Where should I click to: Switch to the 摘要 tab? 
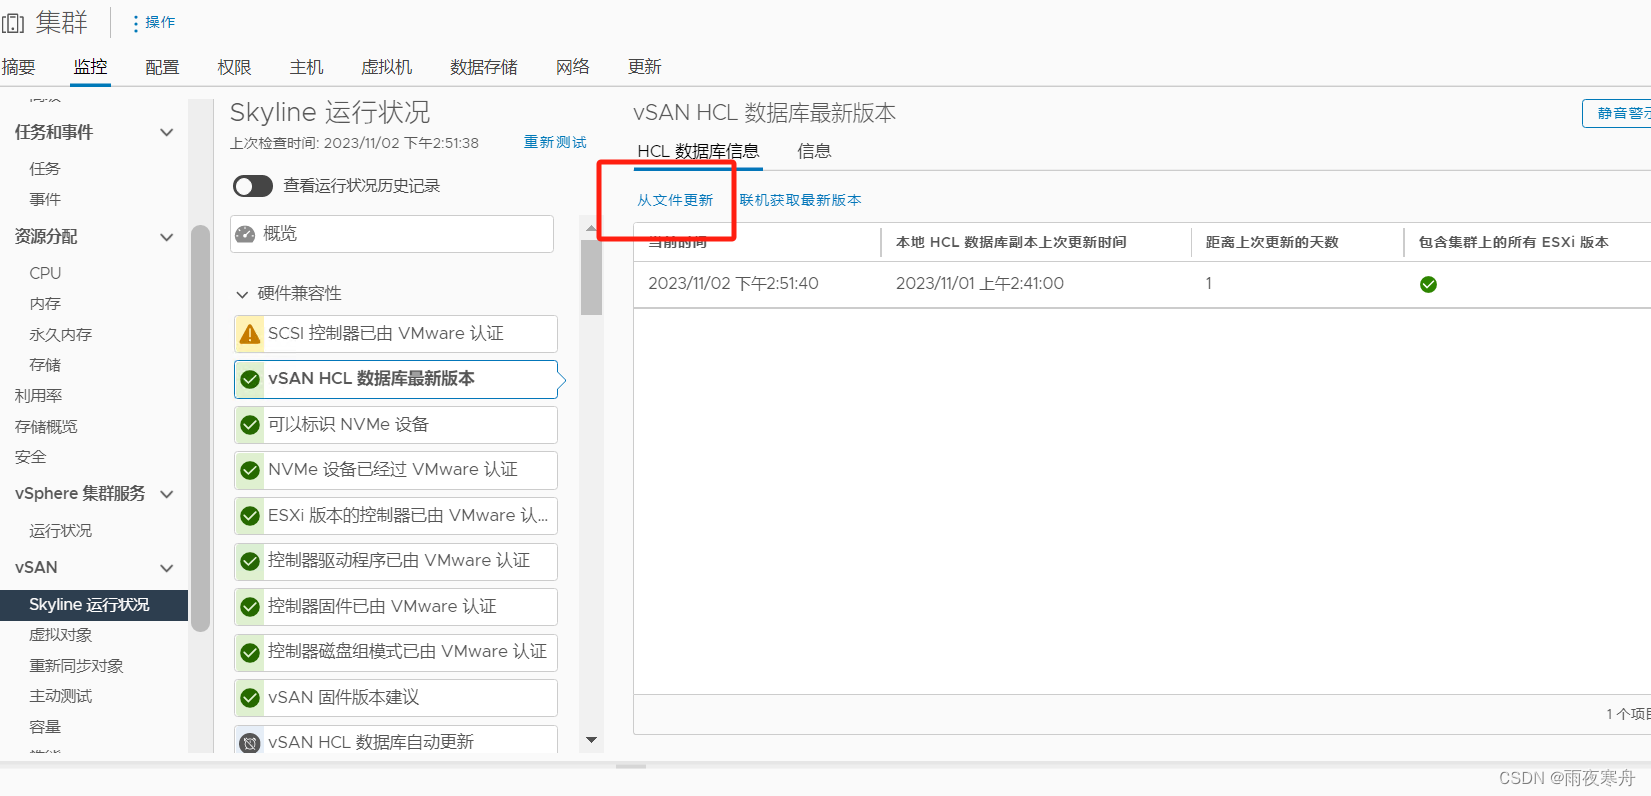[18, 67]
